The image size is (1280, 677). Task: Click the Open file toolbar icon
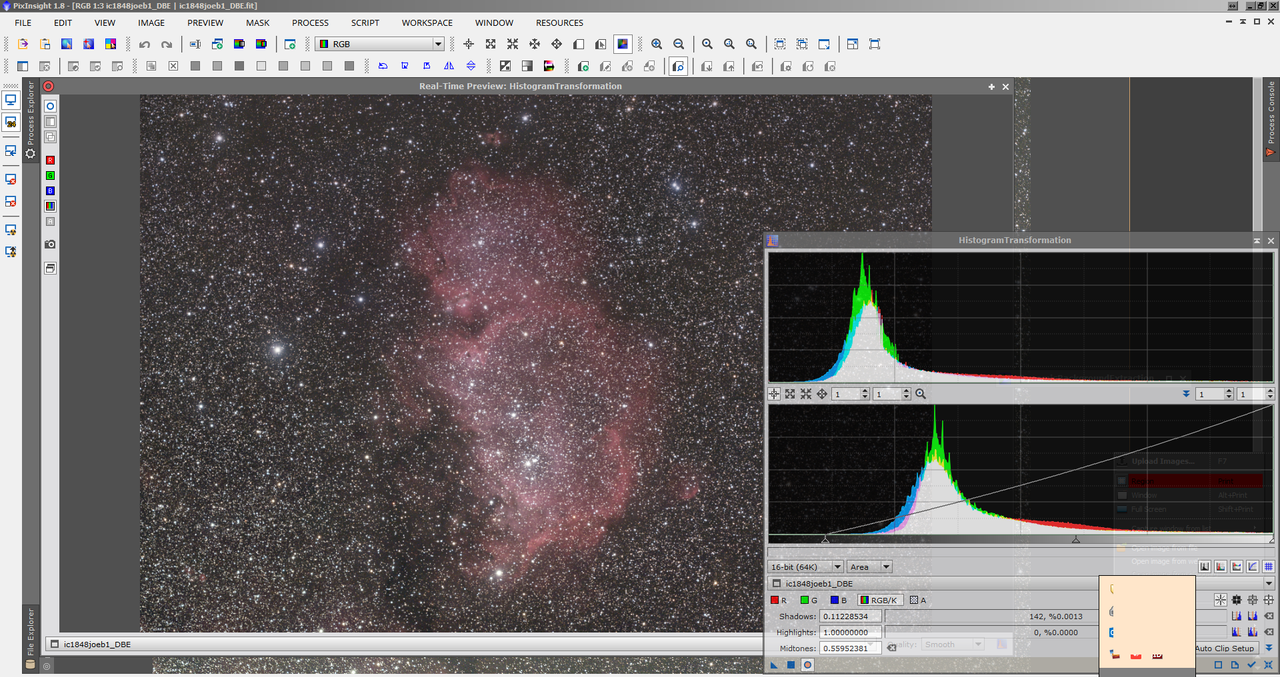coord(23,44)
